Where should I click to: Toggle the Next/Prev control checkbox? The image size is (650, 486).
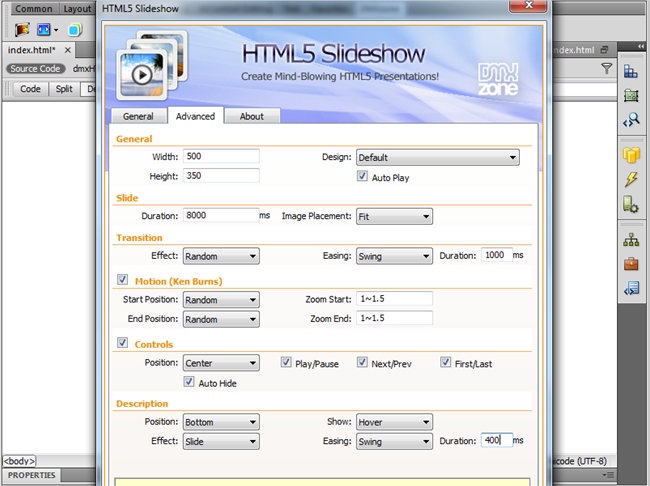point(362,362)
